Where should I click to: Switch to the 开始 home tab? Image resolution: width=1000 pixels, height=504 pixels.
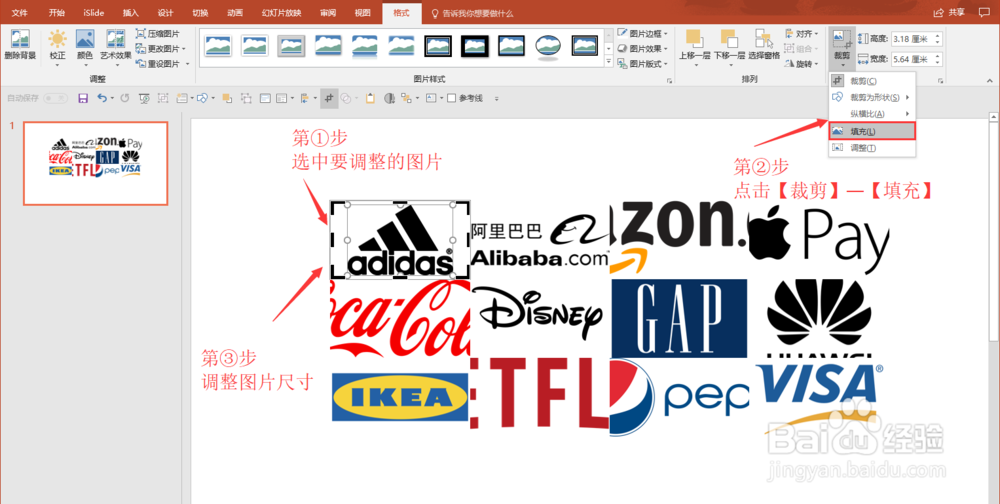(x=57, y=13)
